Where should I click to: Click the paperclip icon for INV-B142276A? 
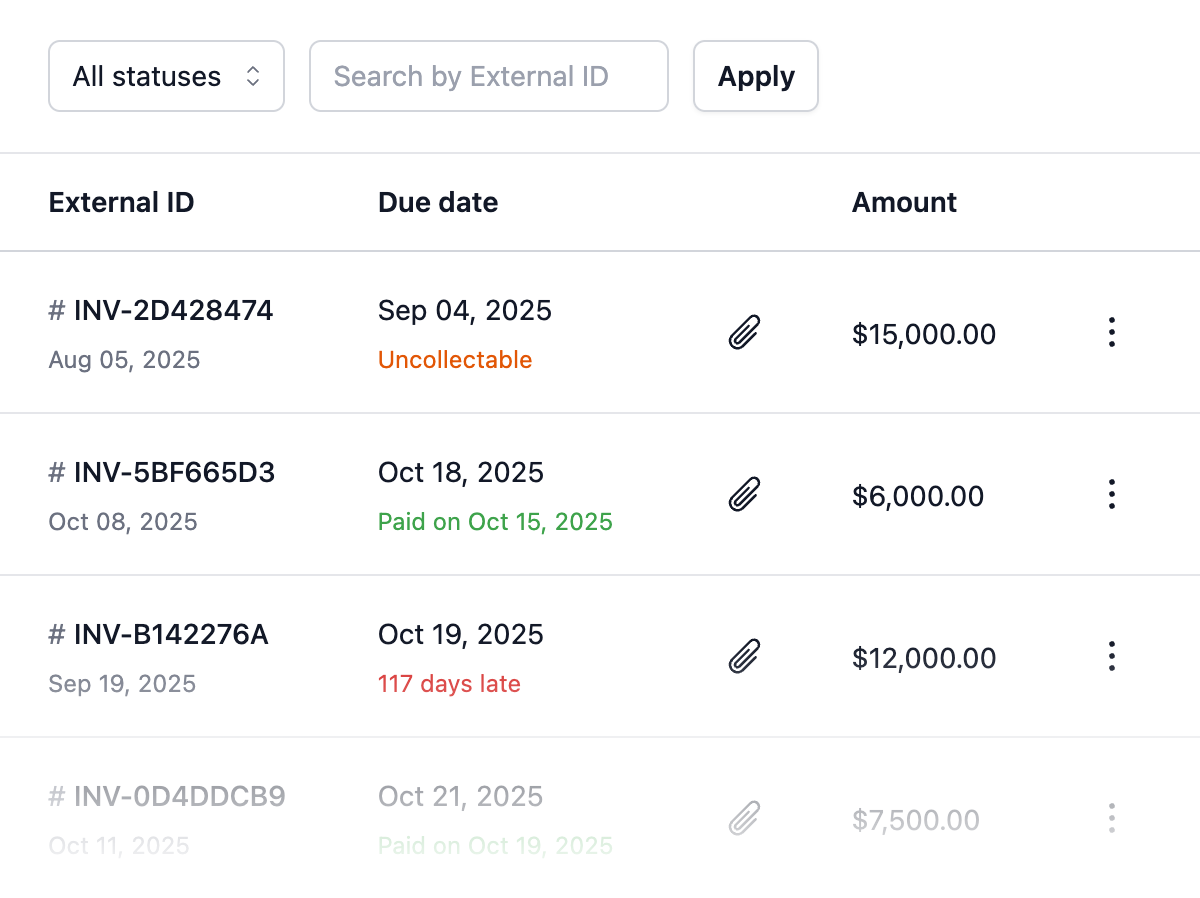point(744,656)
